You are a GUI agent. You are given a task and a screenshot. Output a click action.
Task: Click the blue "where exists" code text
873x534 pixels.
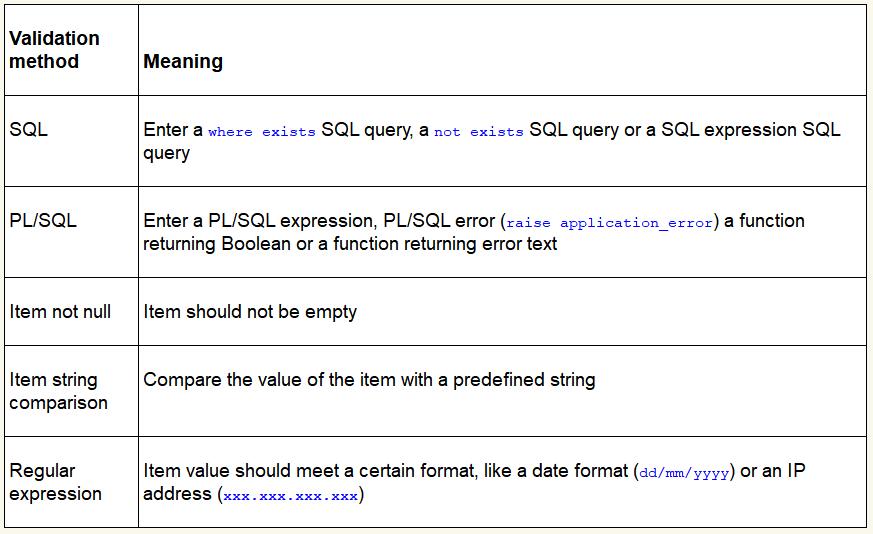click(x=262, y=132)
